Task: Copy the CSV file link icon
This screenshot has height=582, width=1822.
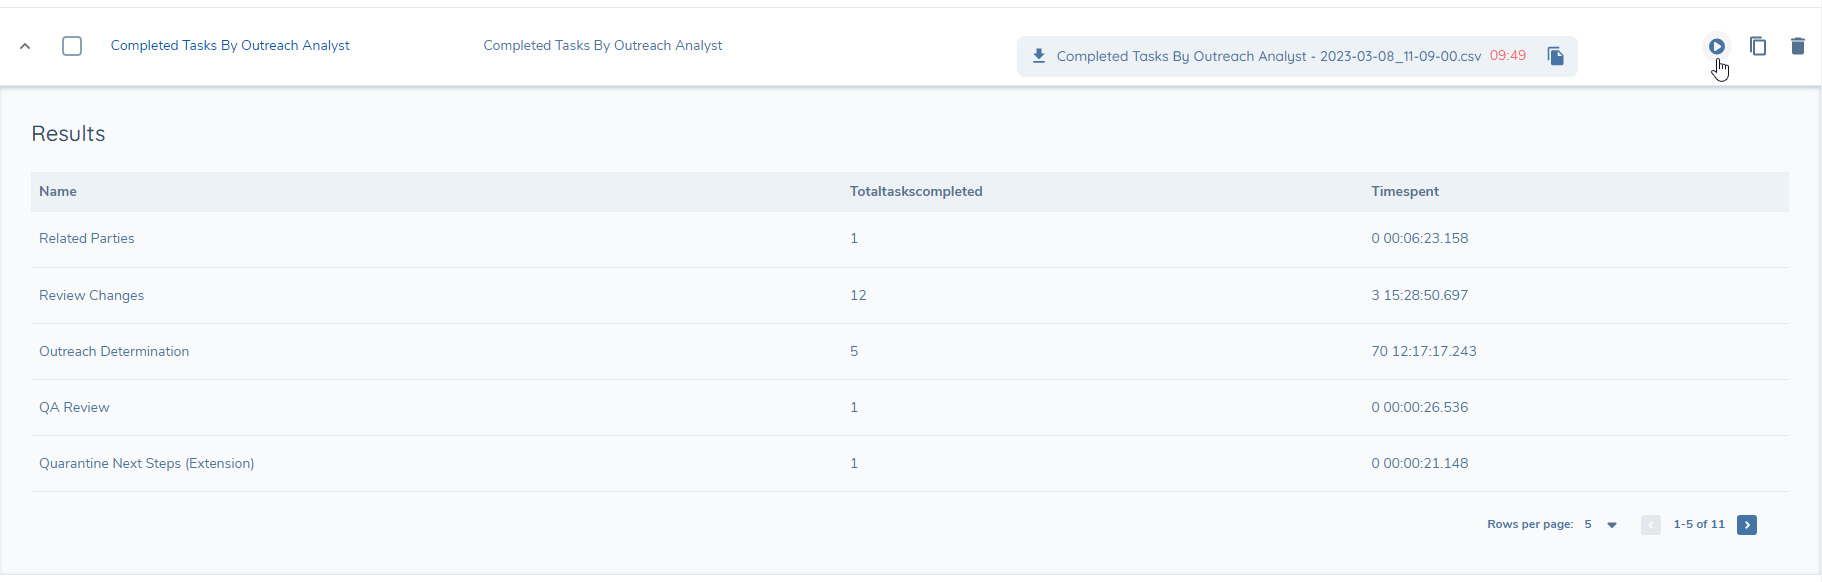Action: click(x=1555, y=56)
